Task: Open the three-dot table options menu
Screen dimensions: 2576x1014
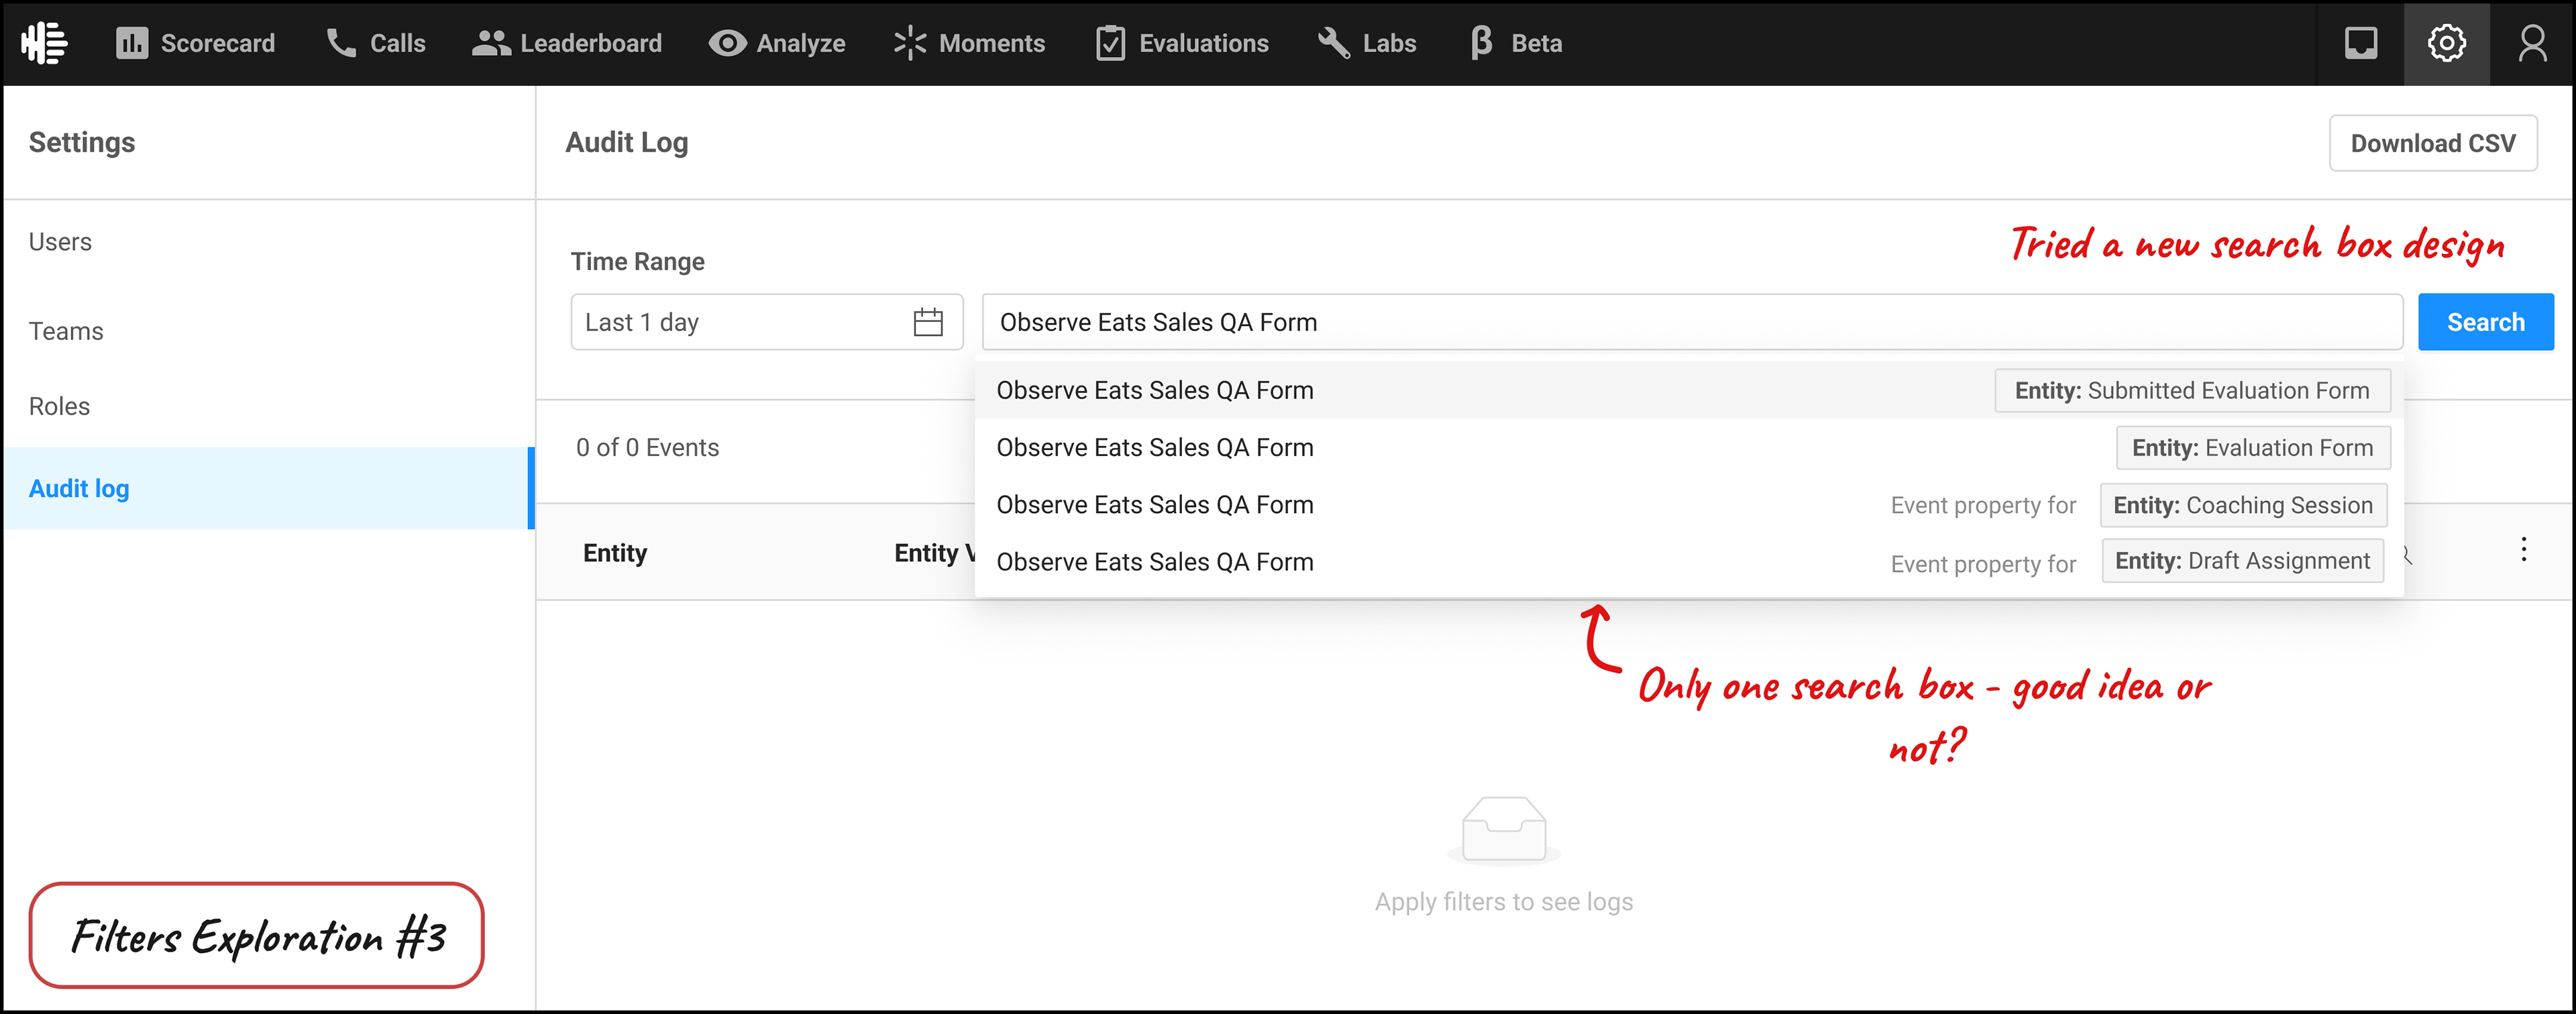Action: (x=2523, y=549)
